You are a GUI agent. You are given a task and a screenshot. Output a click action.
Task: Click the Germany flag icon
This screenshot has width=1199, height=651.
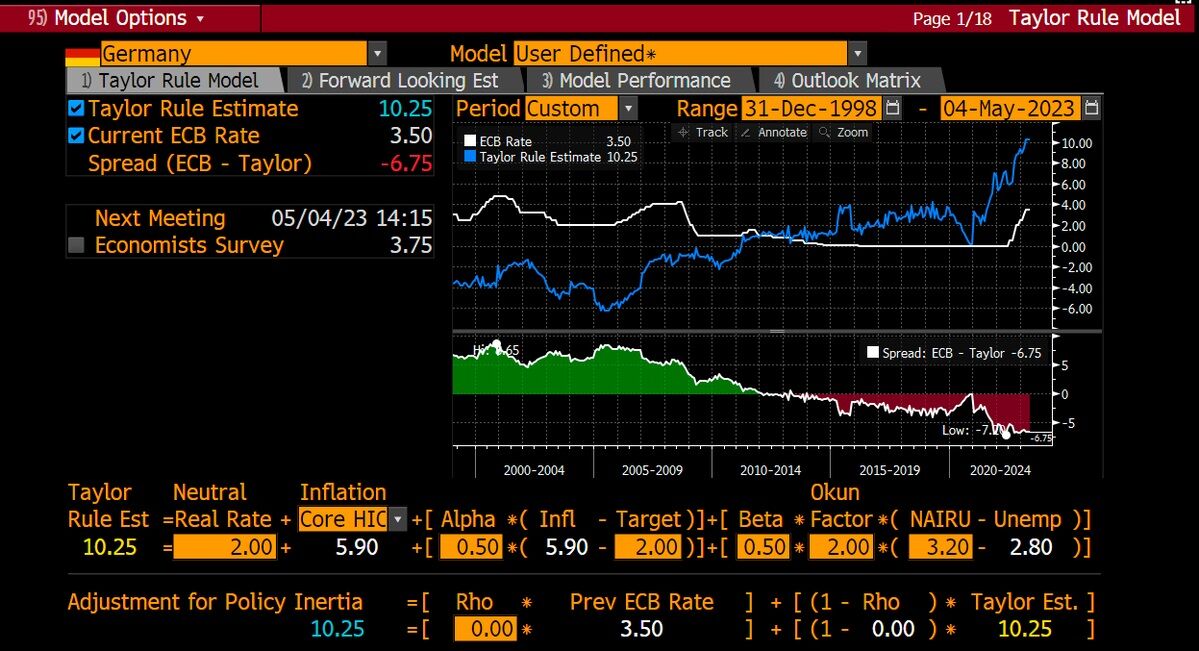[83, 55]
